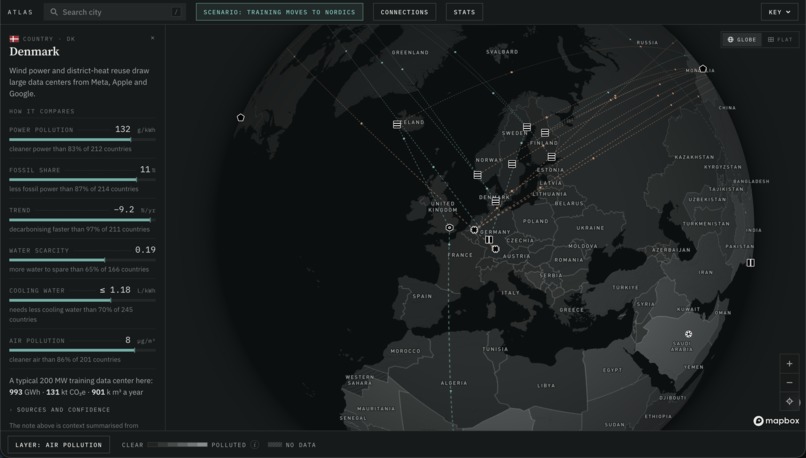Open the info icon next to Polluted
This screenshot has height=458, width=806.
pyautogui.click(x=254, y=445)
